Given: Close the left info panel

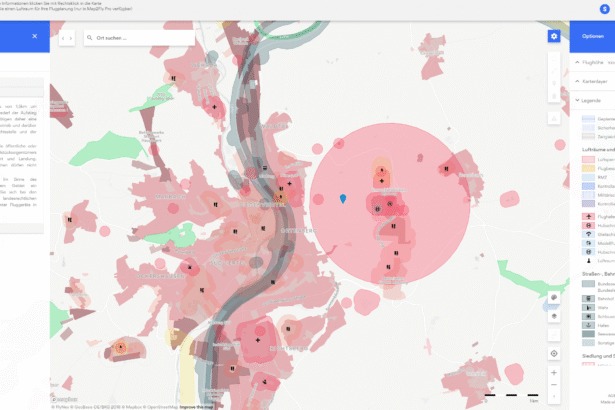Looking at the screenshot, I should click(x=34, y=36).
